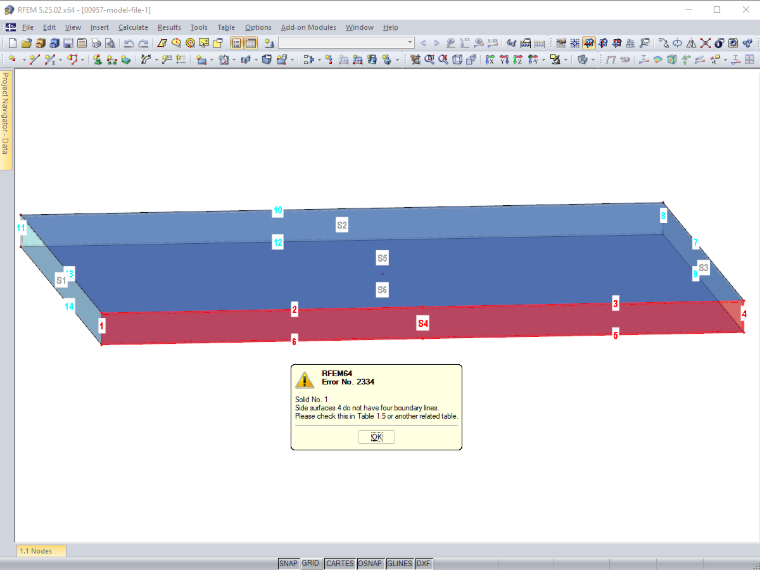Toggle the highlighted numbering display button
The height and width of the screenshot is (570, 760).
(589, 43)
